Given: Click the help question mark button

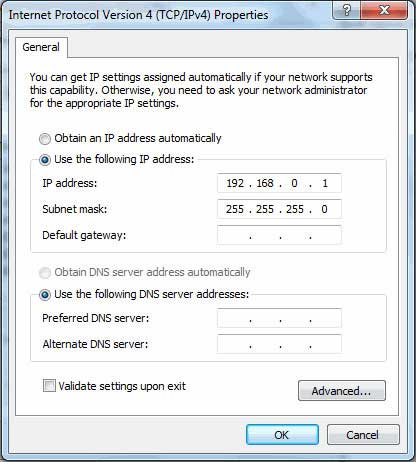Looking at the screenshot, I should pyautogui.click(x=347, y=10).
